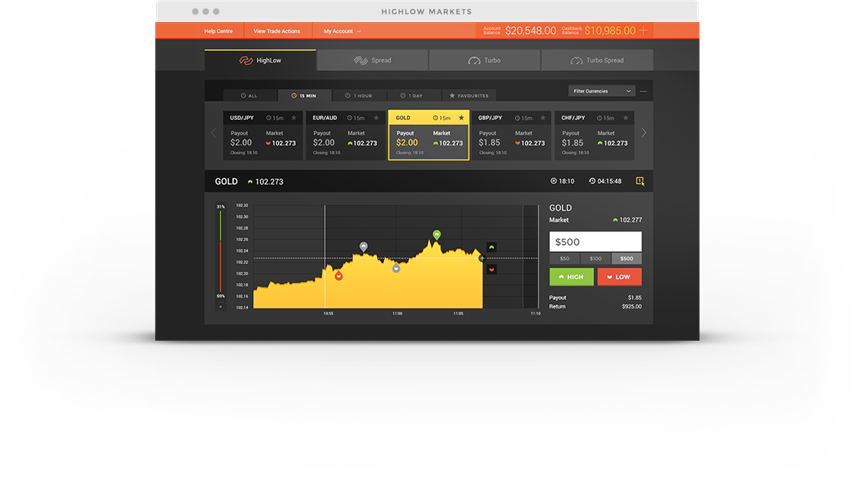Click the $500 investment amount field
Image resolution: width=855 pixels, height=477 pixels.
coord(596,242)
